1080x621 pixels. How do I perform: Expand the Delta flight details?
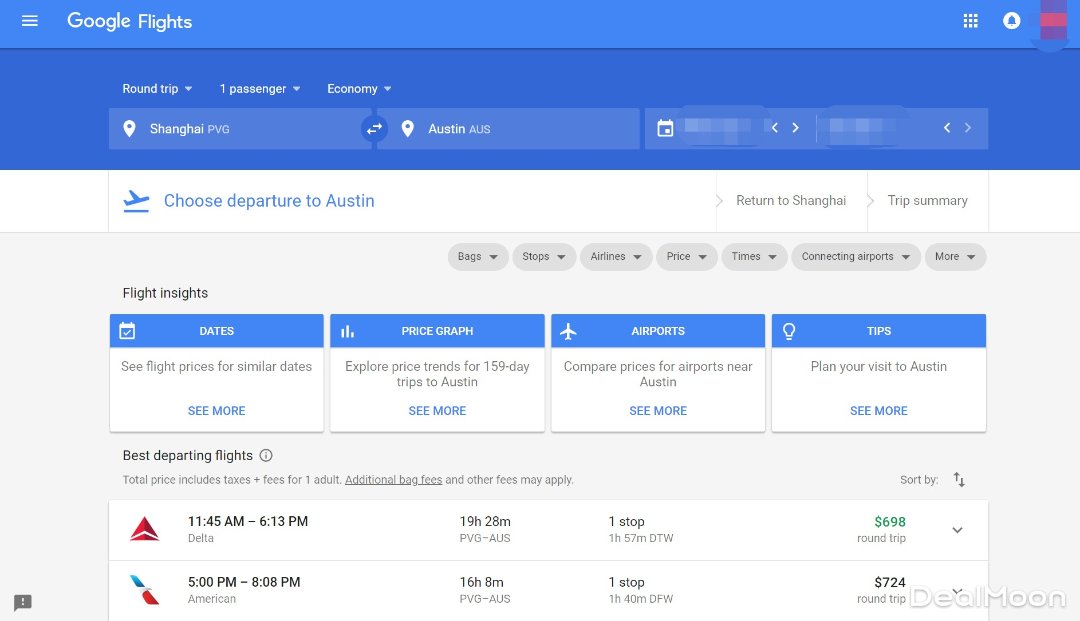point(957,530)
